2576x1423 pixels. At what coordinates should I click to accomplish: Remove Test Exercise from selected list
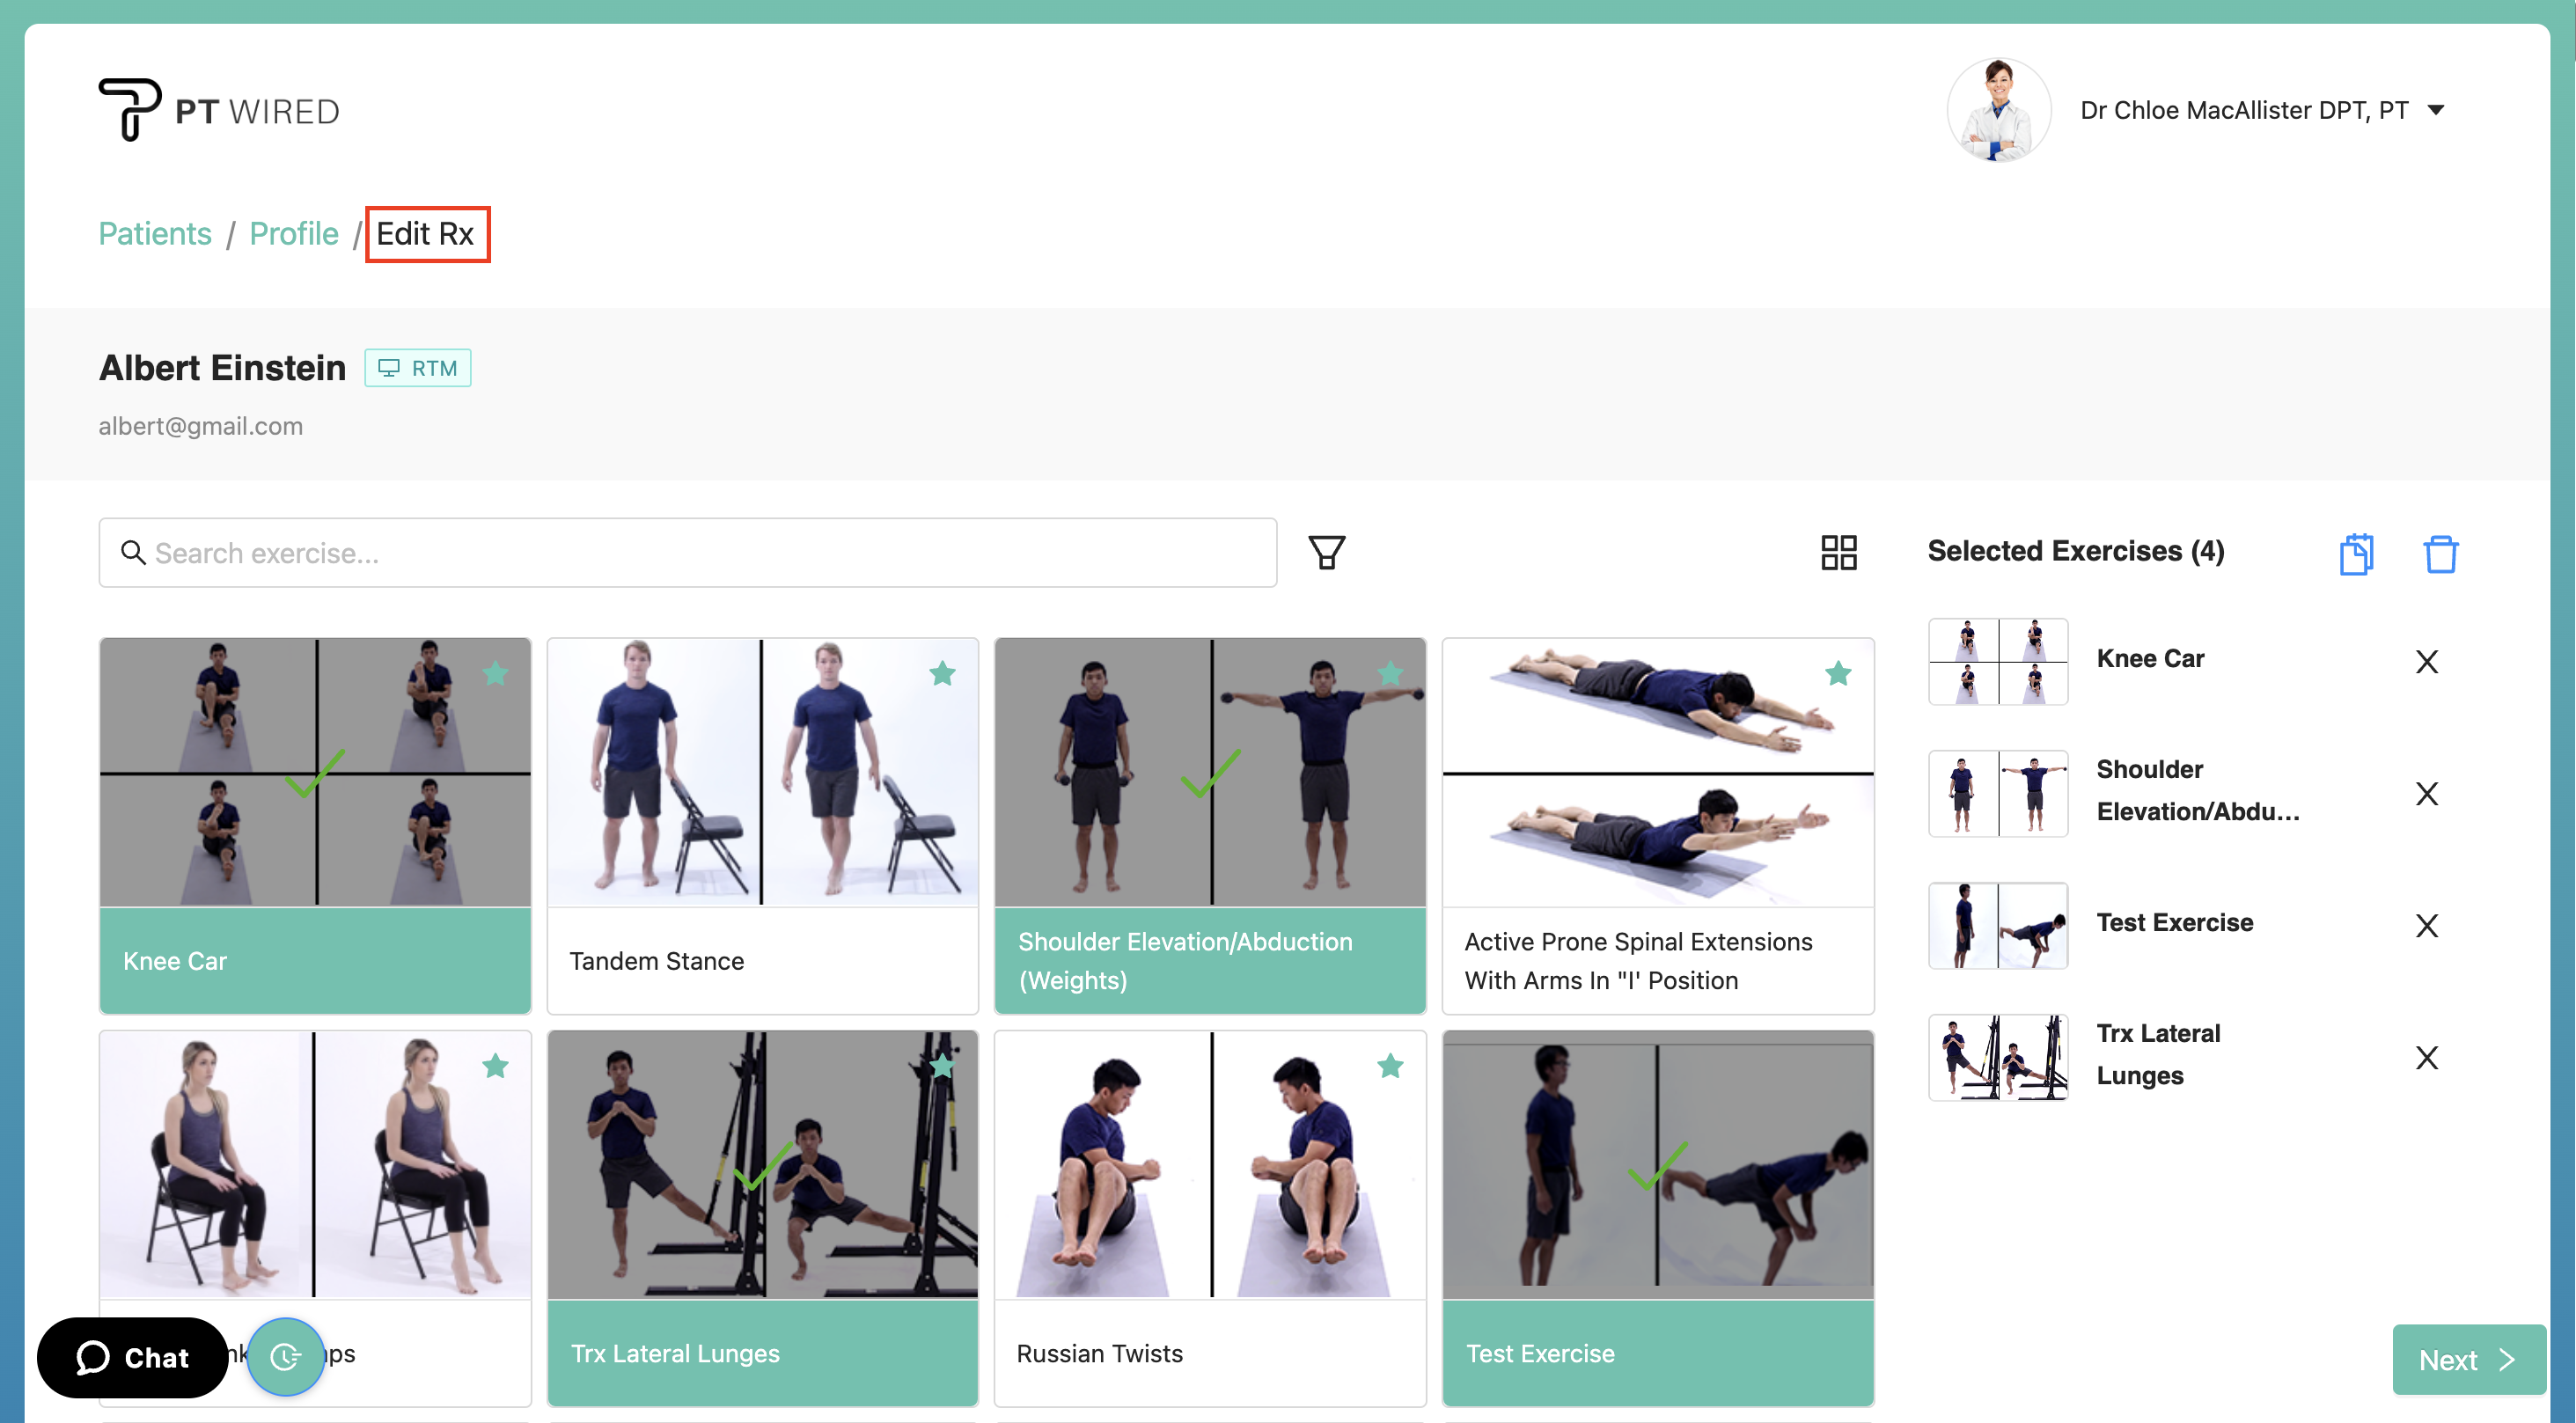point(2426,925)
